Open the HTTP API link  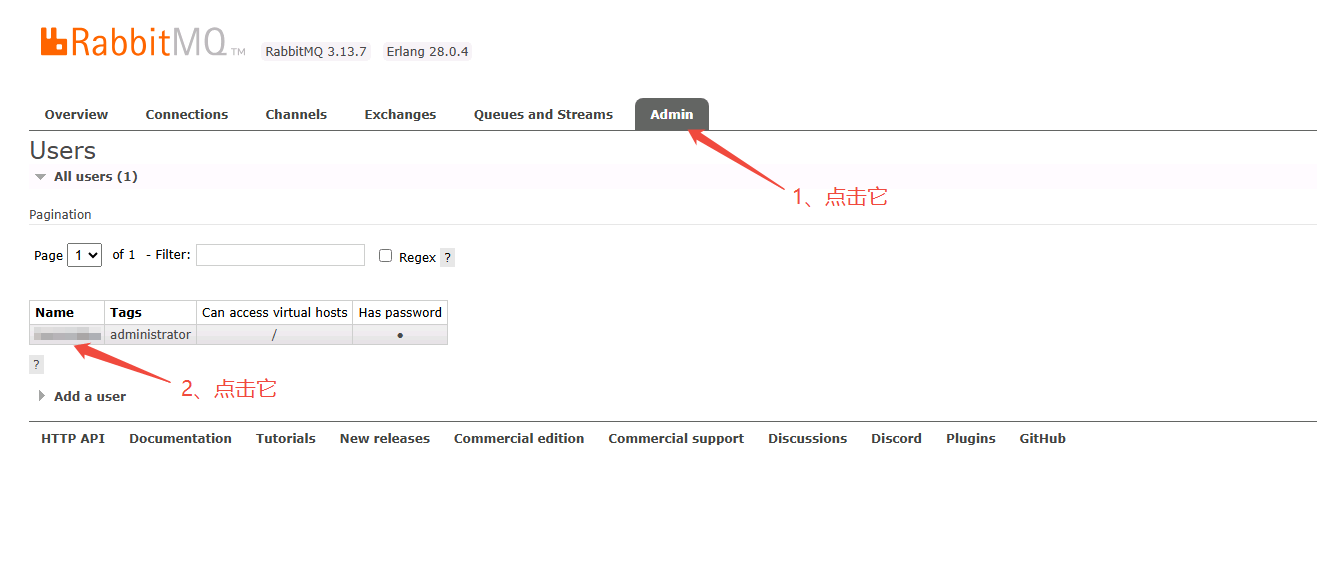click(x=73, y=438)
